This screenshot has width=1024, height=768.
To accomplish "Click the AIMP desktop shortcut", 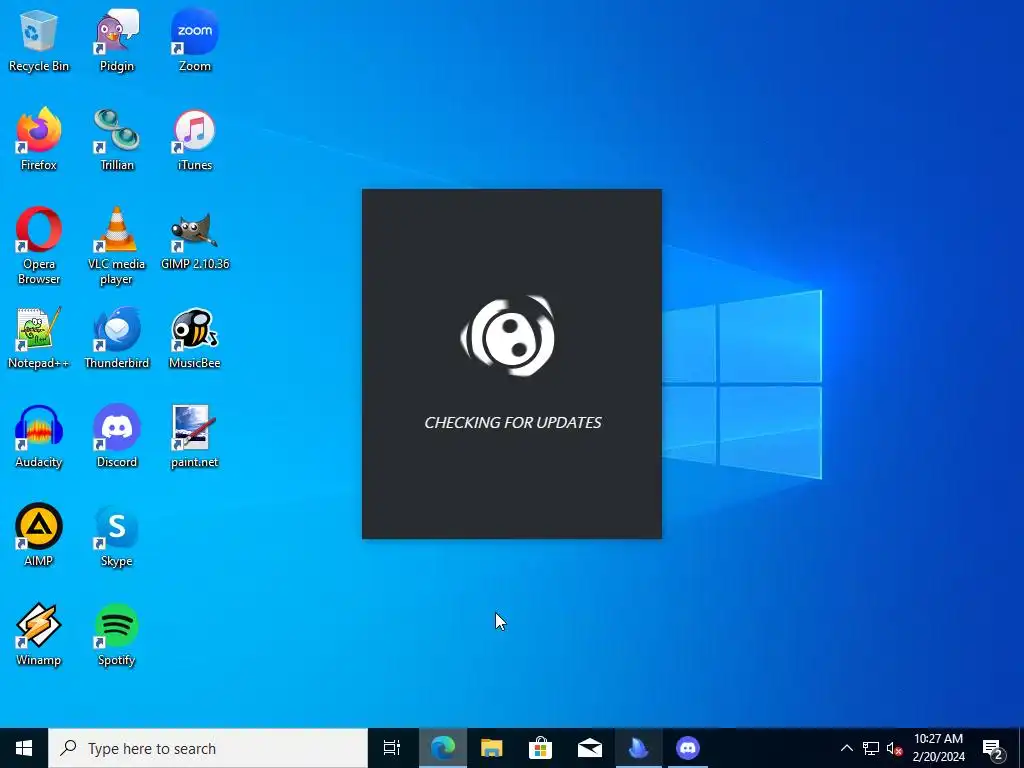I will 39,536.
